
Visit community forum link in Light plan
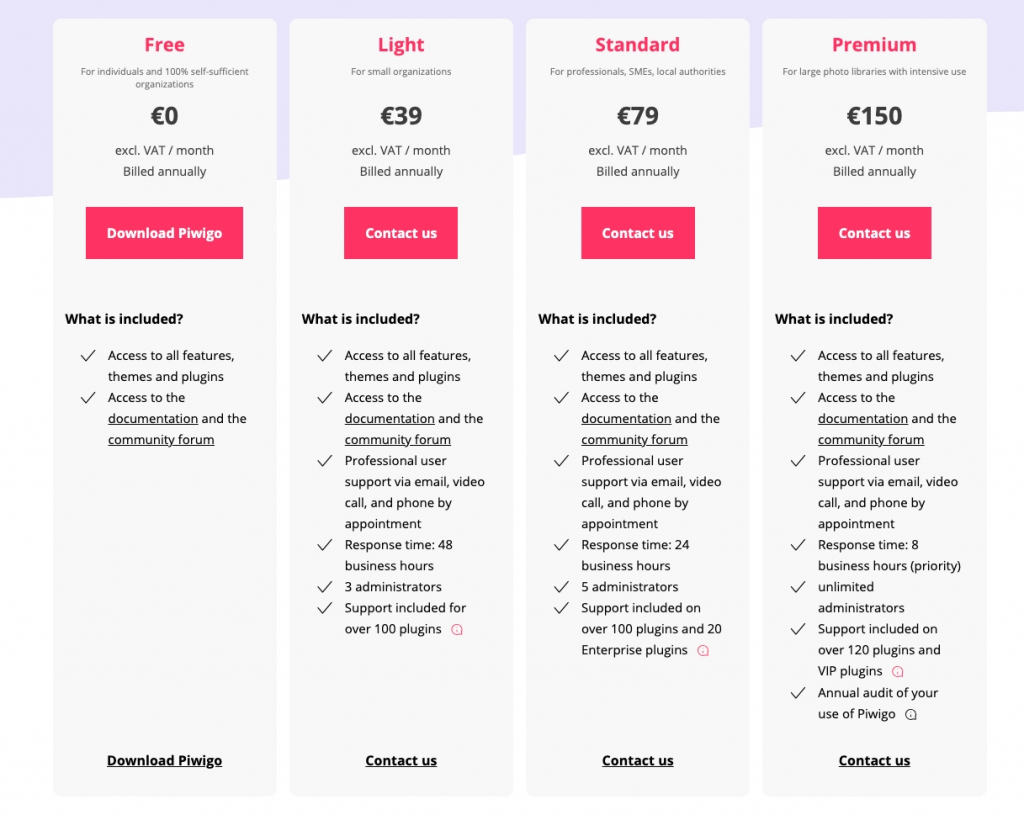click(398, 440)
